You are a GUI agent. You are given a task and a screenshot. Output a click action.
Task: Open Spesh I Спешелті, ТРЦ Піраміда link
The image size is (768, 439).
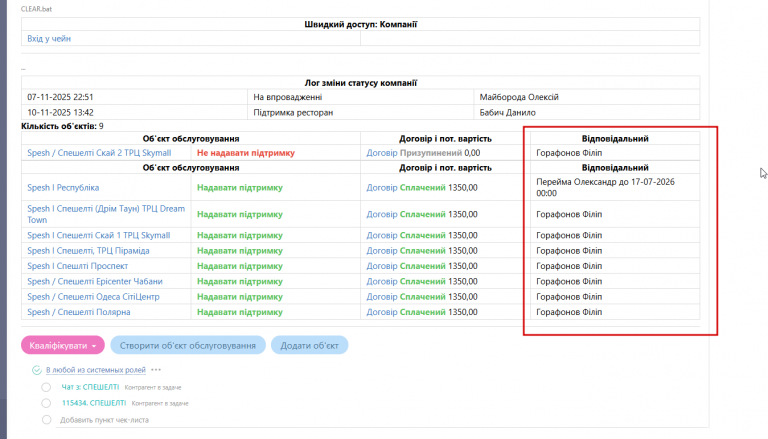click(x=88, y=251)
